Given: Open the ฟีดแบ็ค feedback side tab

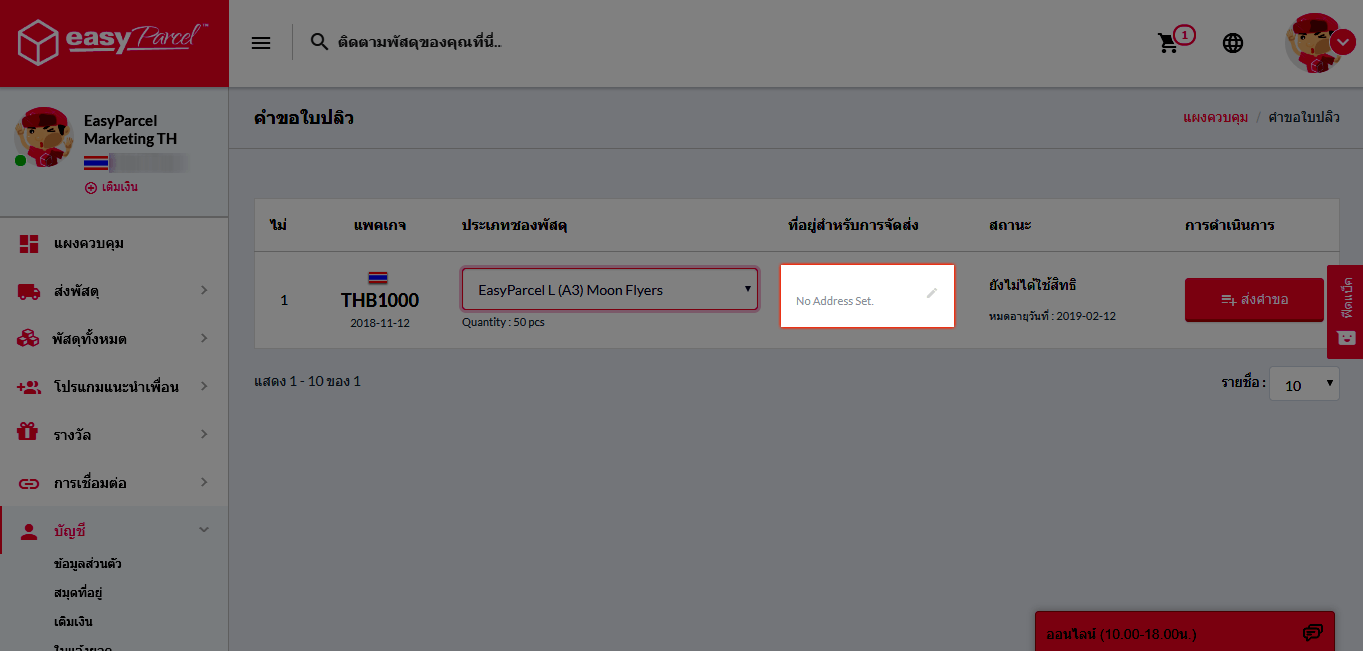Looking at the screenshot, I should click(x=1345, y=311).
